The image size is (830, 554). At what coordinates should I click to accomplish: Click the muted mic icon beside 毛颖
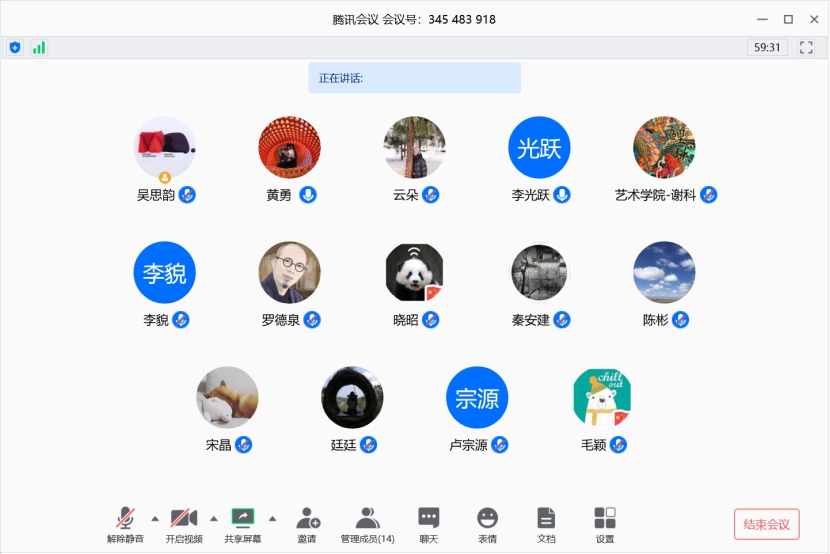click(618, 445)
